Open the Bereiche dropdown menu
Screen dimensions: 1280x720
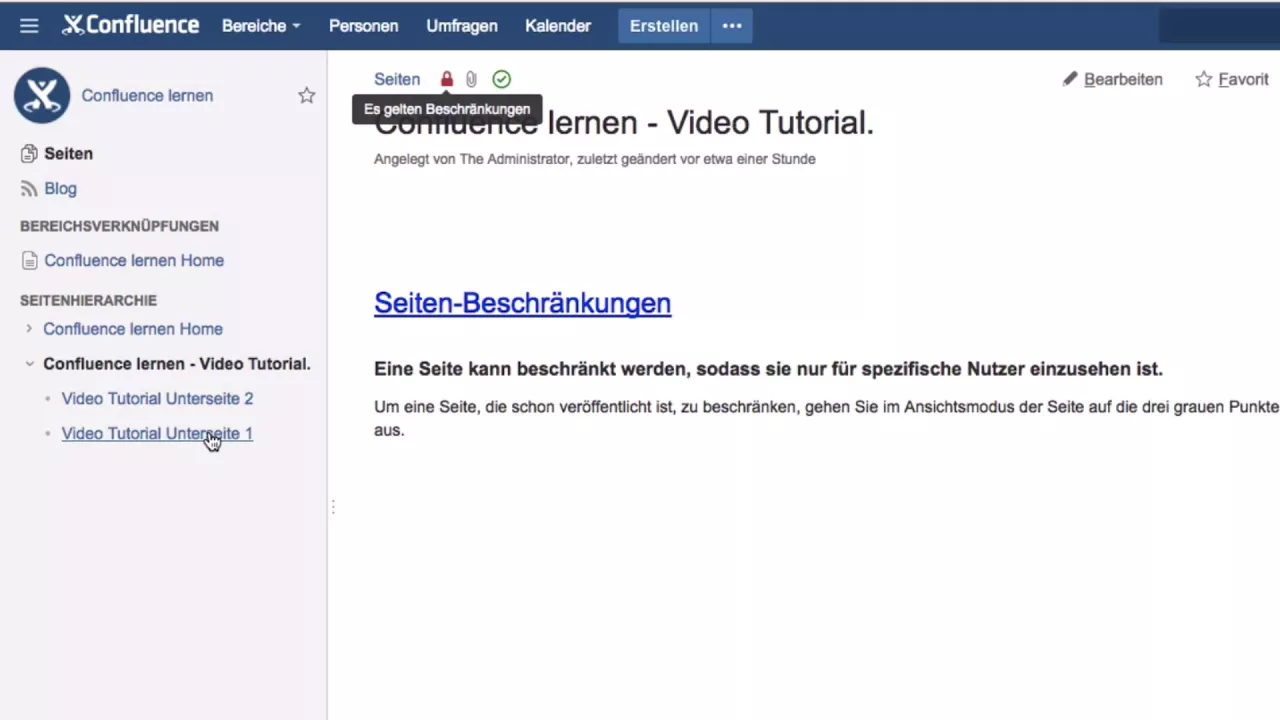tap(261, 26)
